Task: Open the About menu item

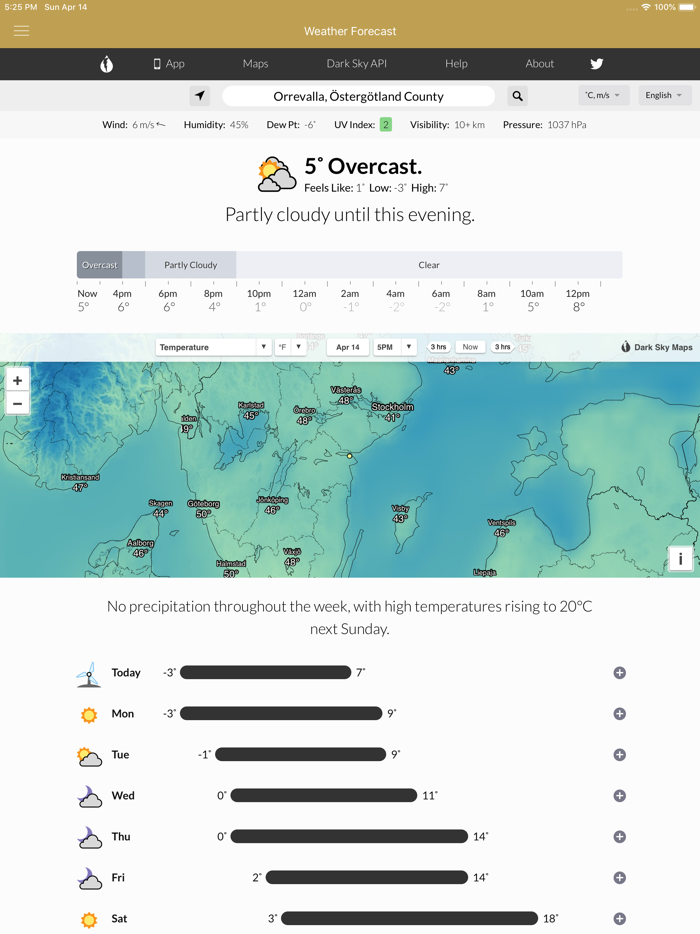Action: 540,64
